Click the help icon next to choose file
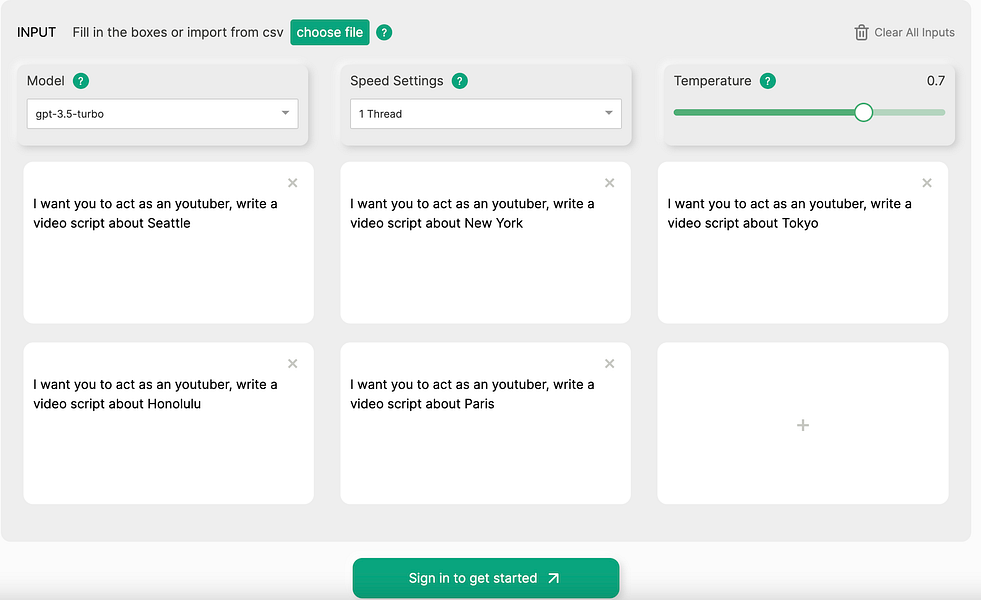This screenshot has height=600, width=981. [x=385, y=32]
